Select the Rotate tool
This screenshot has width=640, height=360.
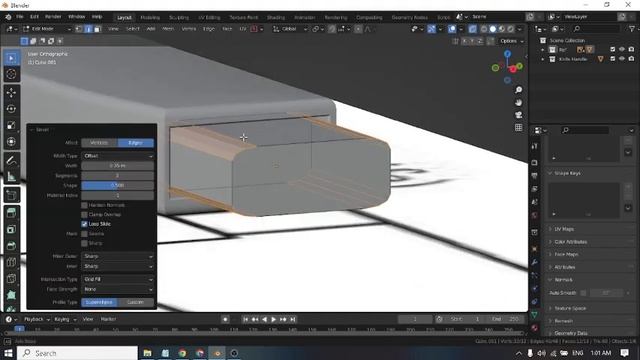click(11, 109)
